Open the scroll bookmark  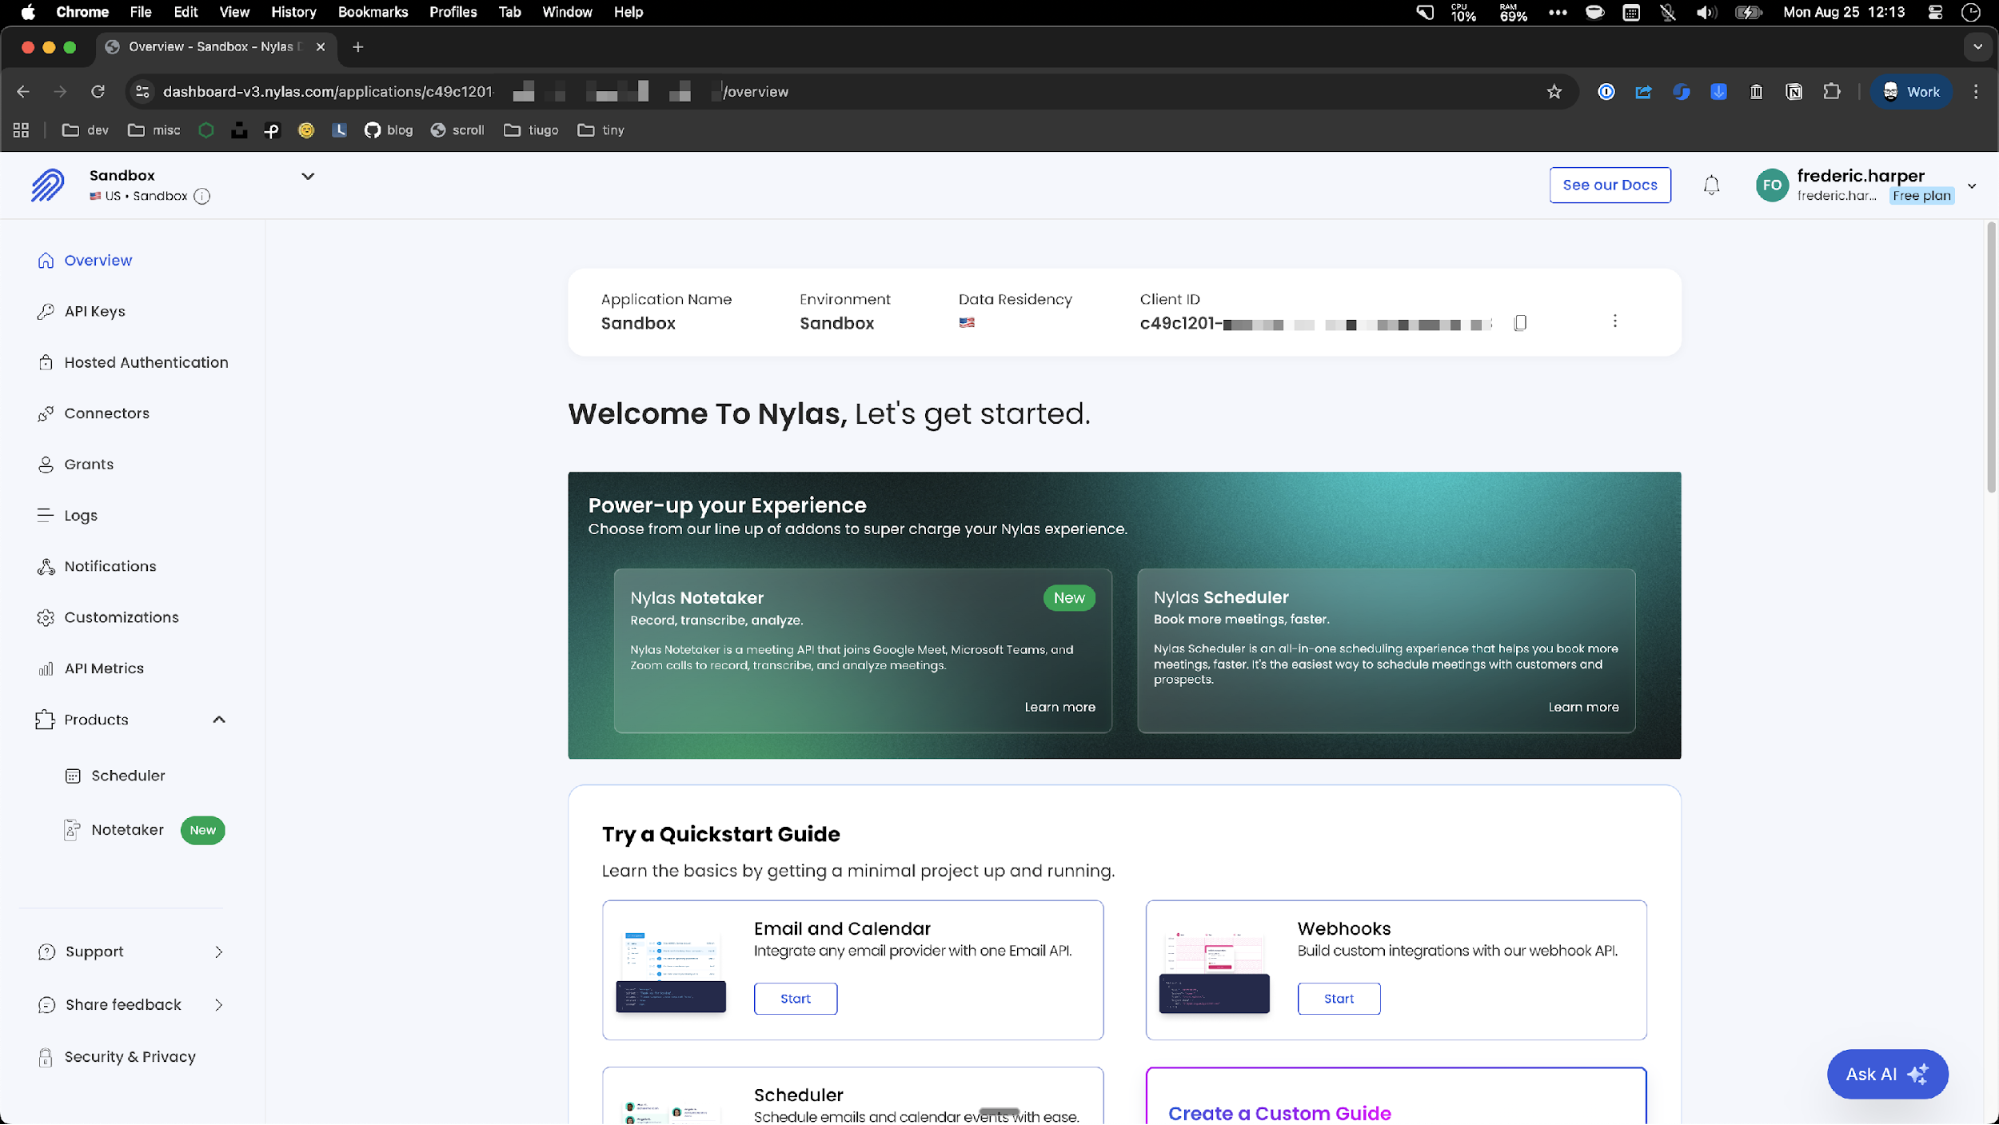coord(457,130)
